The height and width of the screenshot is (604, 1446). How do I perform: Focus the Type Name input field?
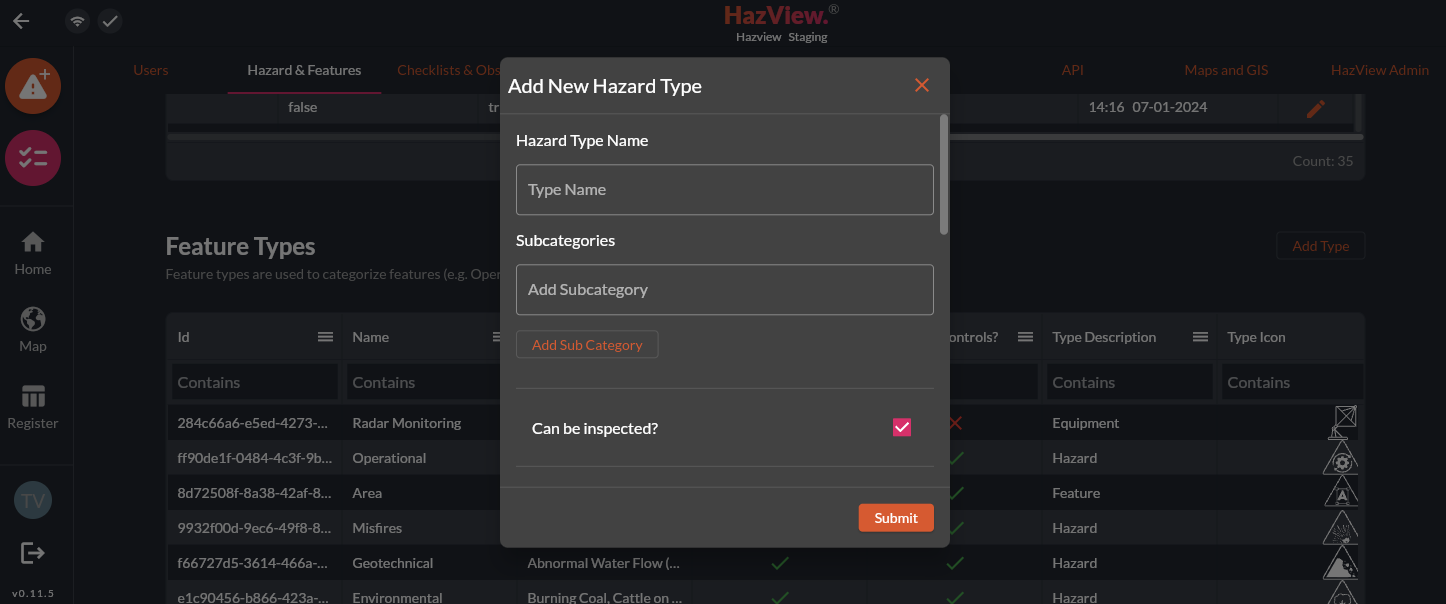click(x=724, y=190)
